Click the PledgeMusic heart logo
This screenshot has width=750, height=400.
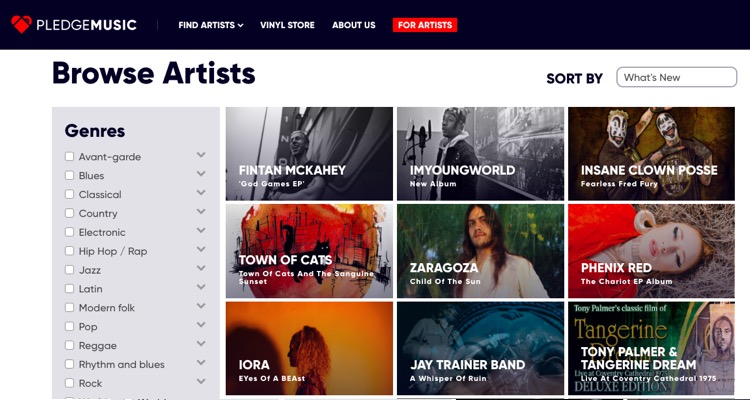tap(22, 24)
